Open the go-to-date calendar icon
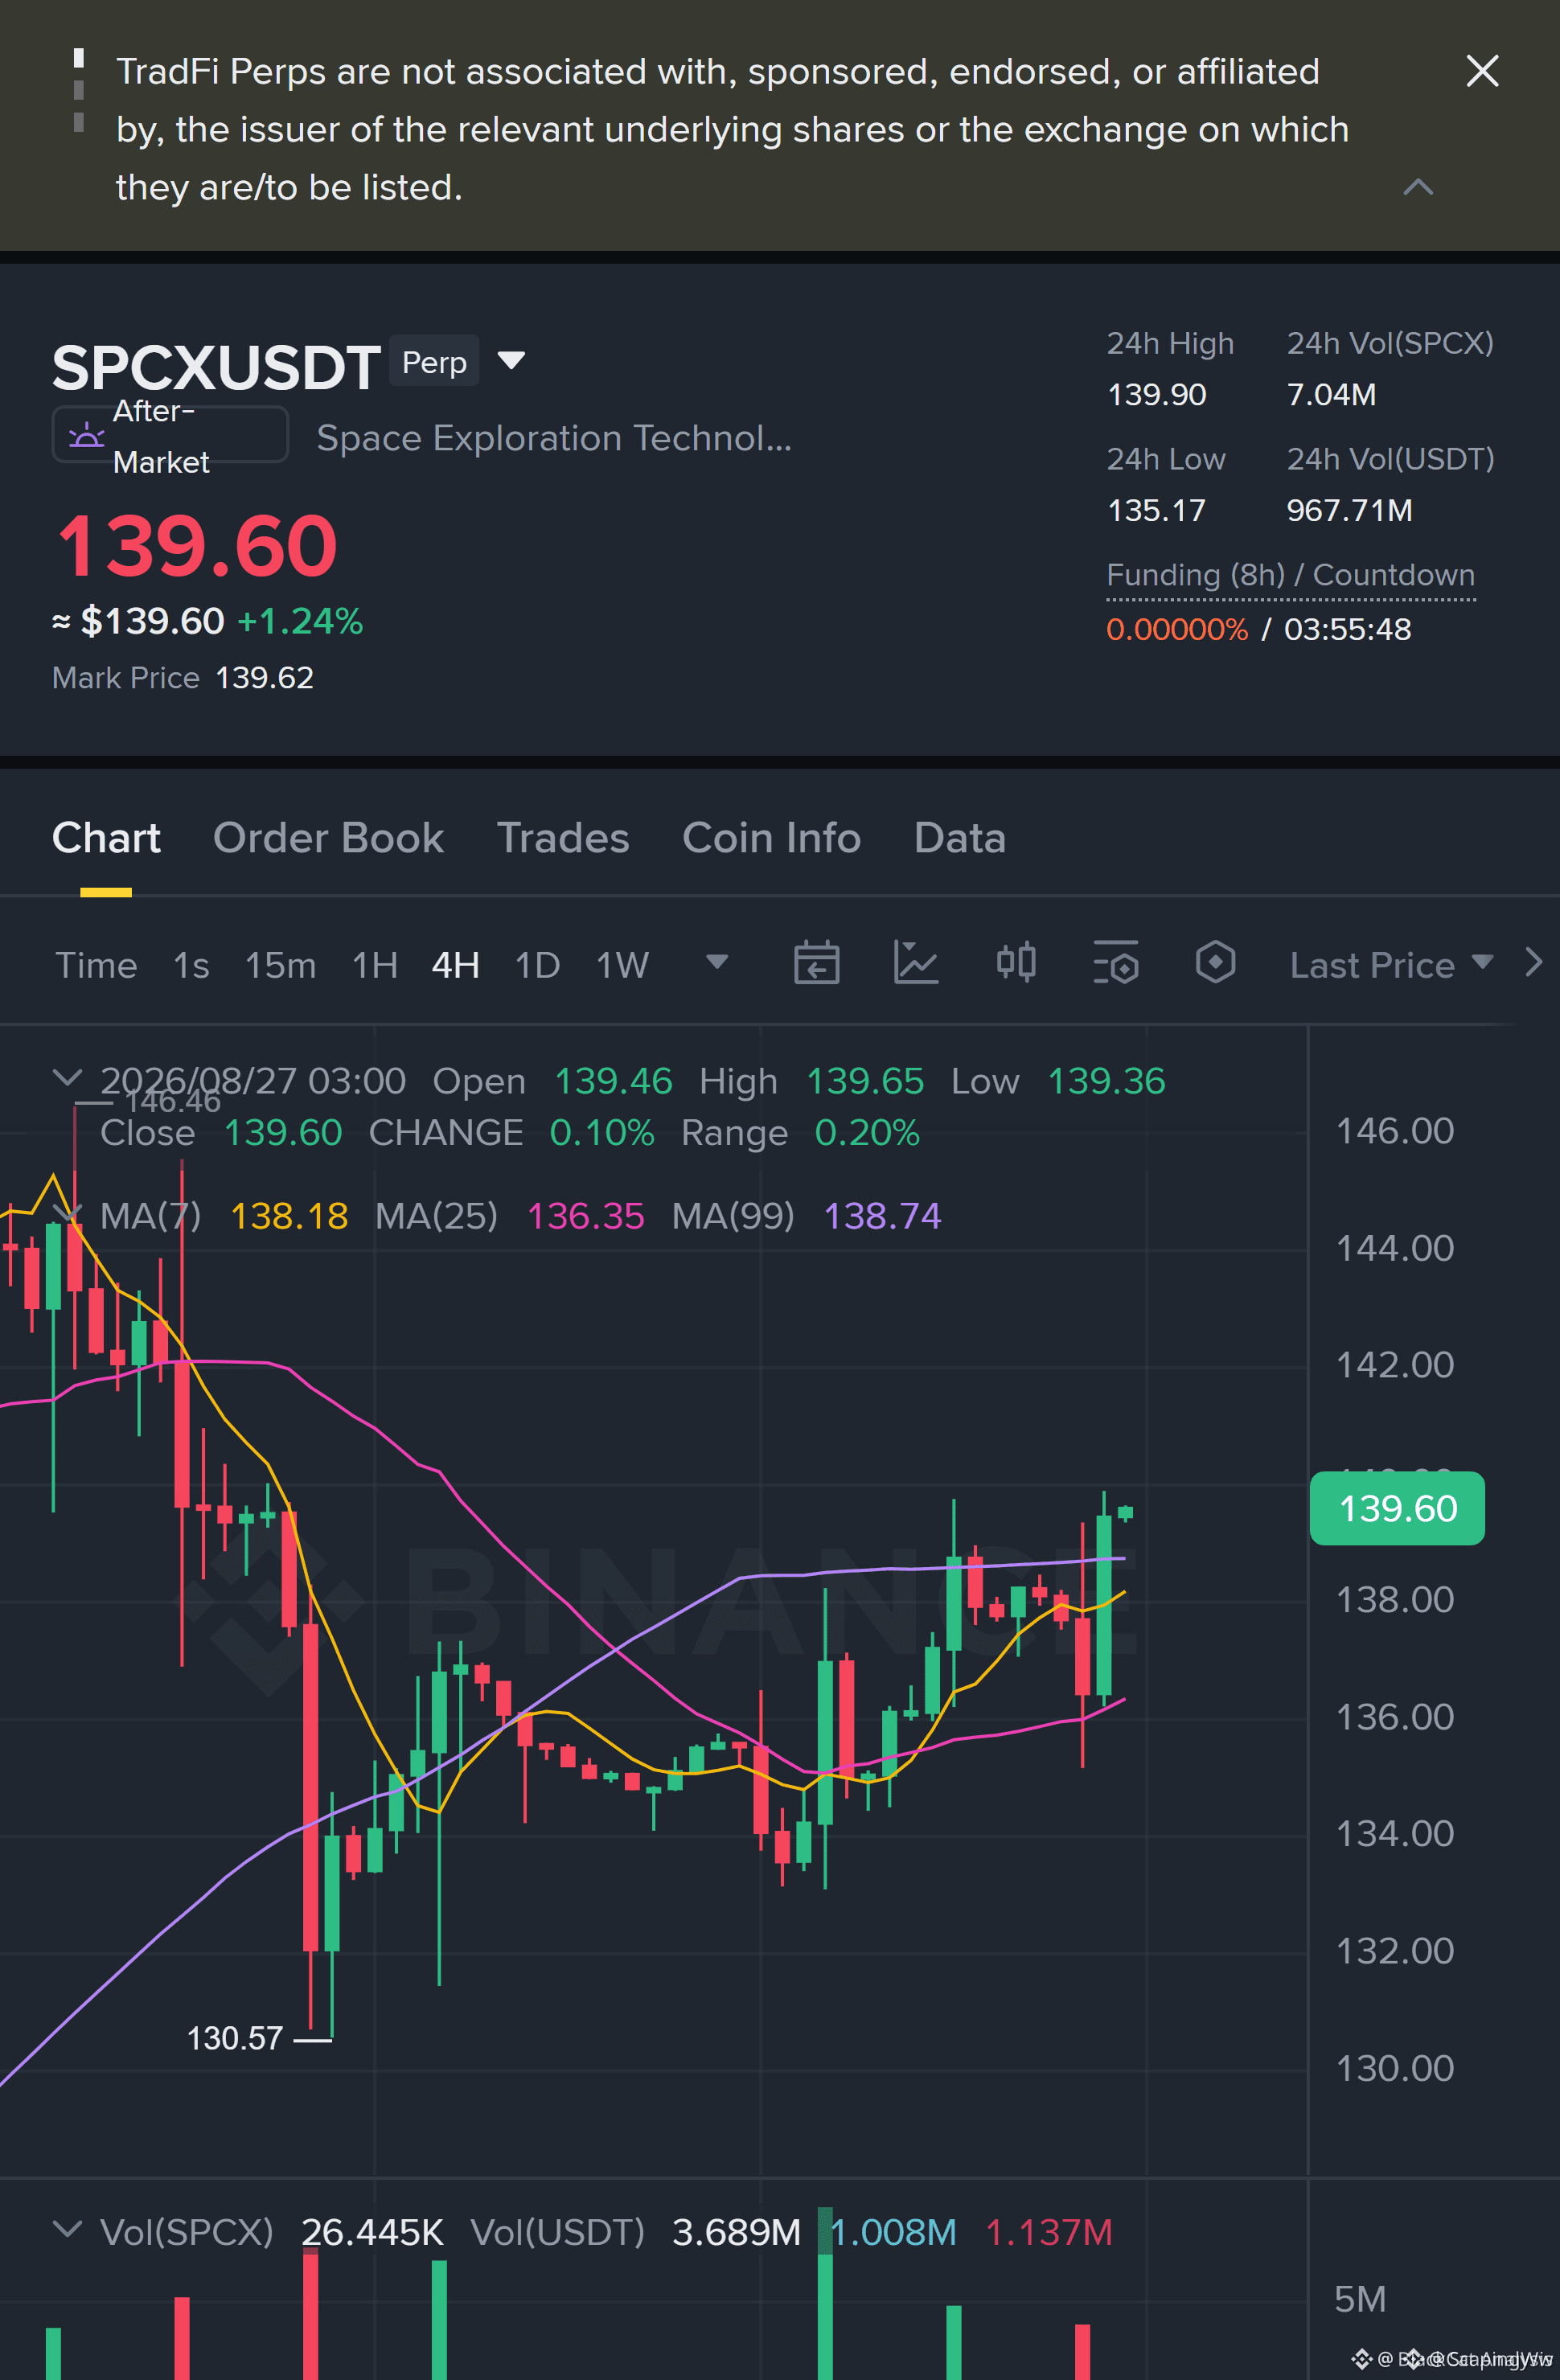The width and height of the screenshot is (1560, 2380). (816, 963)
